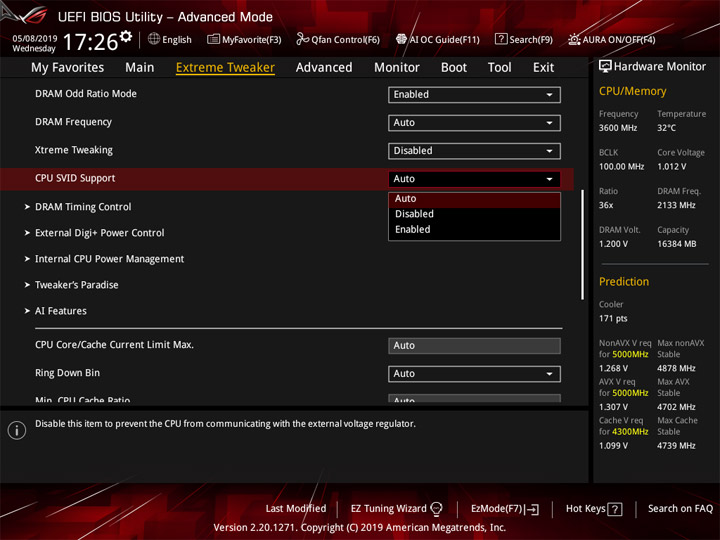Viewport: 720px width, 540px height.
Task: Click the 16384 MB capacity value
Action: coord(677,244)
